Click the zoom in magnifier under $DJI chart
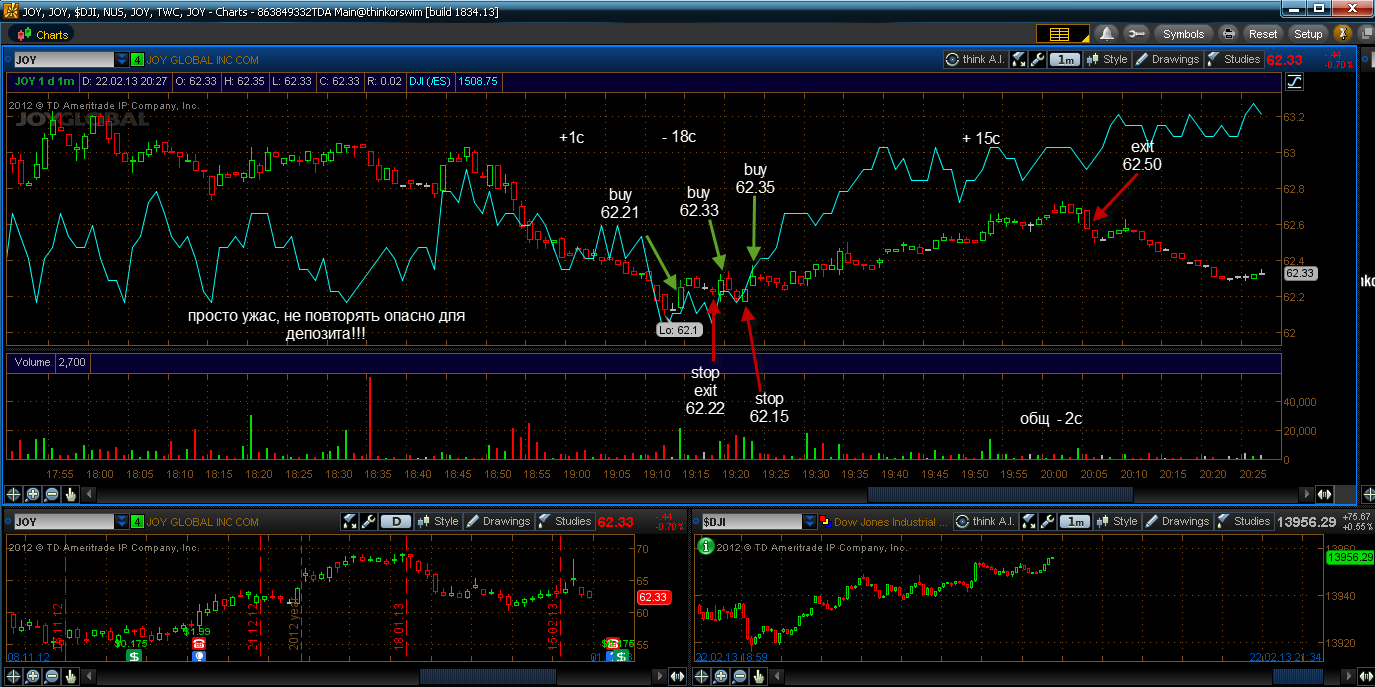1375x687 pixels. (x=722, y=676)
